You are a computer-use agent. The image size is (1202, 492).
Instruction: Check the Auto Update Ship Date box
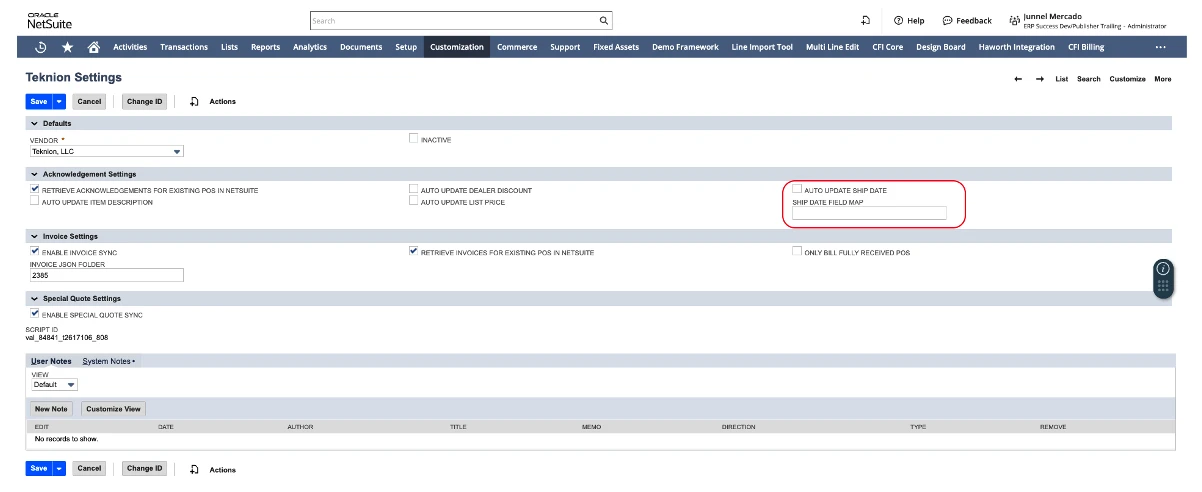[796, 188]
